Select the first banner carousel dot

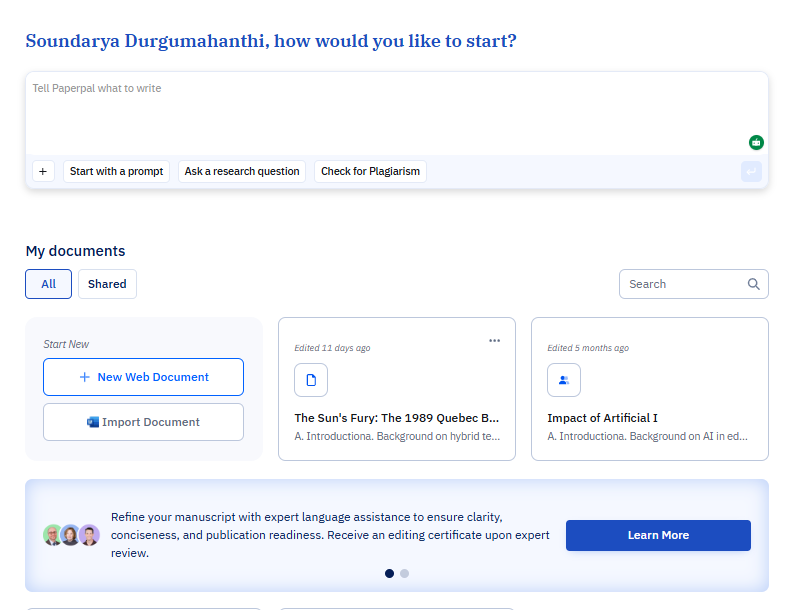point(389,573)
